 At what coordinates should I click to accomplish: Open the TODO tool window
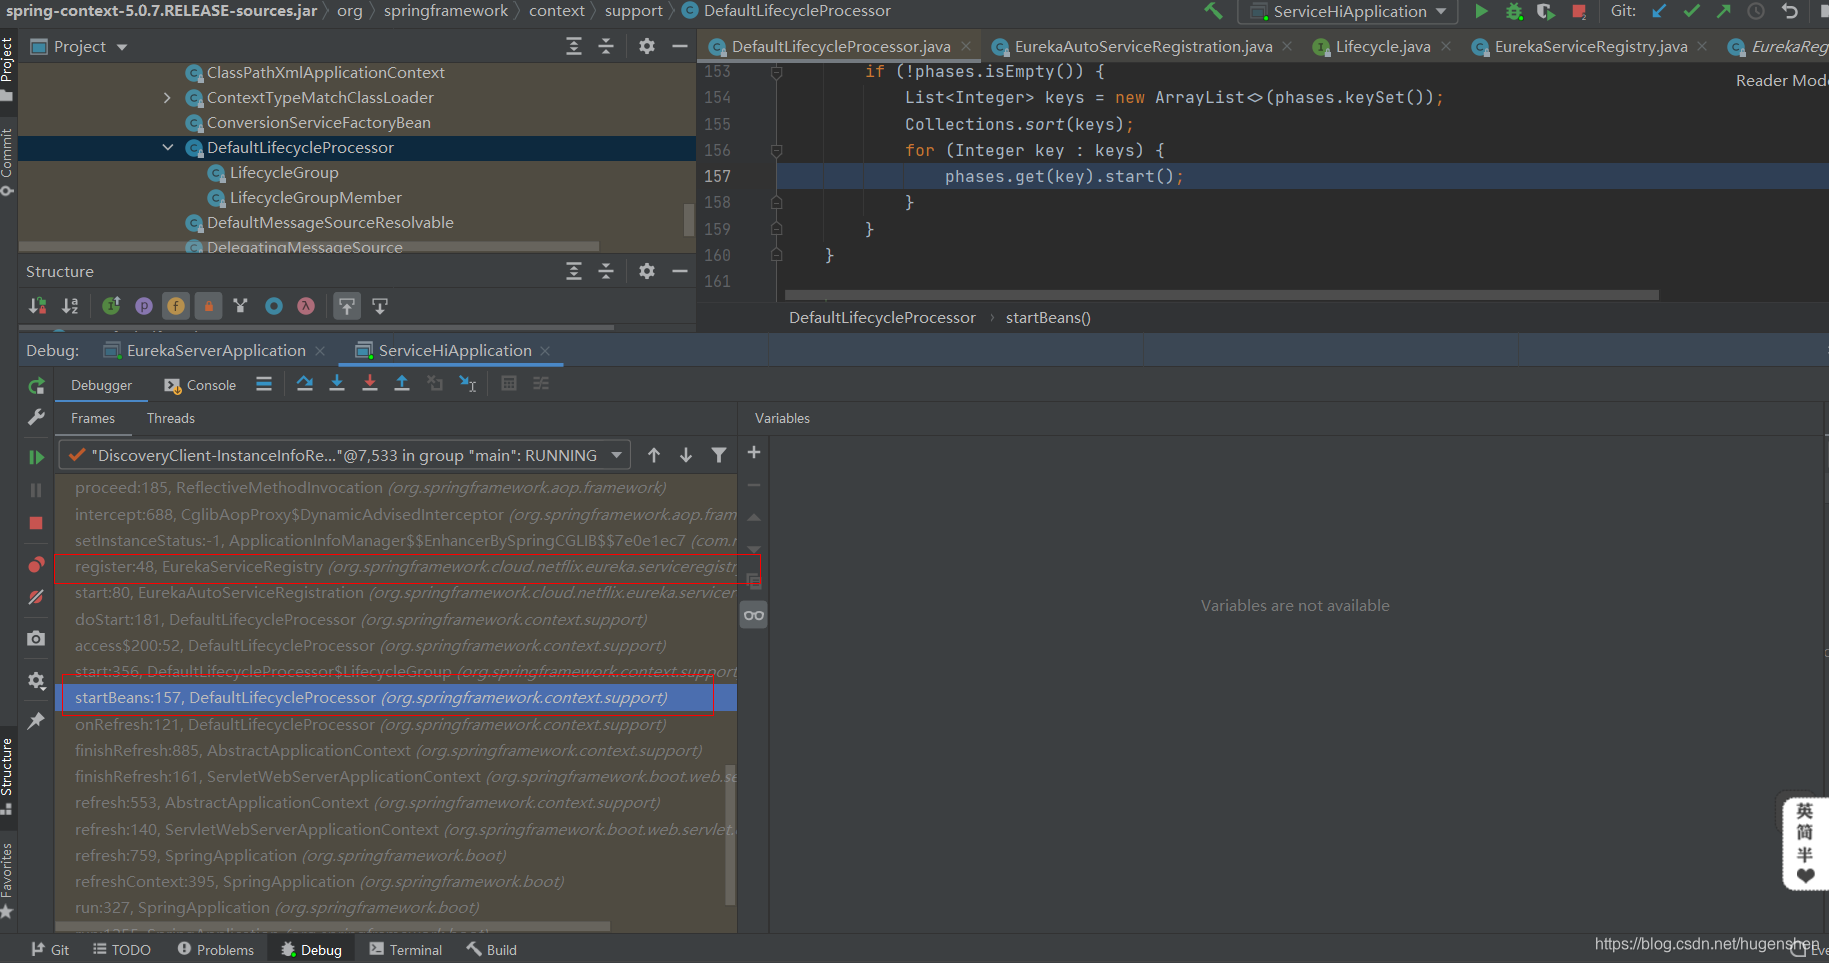coord(121,950)
